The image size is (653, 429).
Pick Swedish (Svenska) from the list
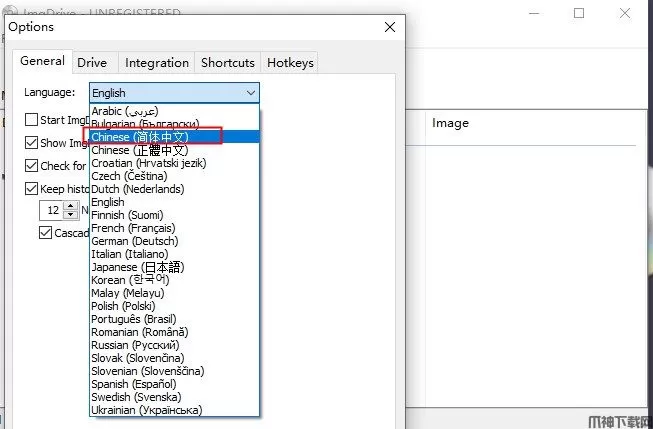coord(174,397)
